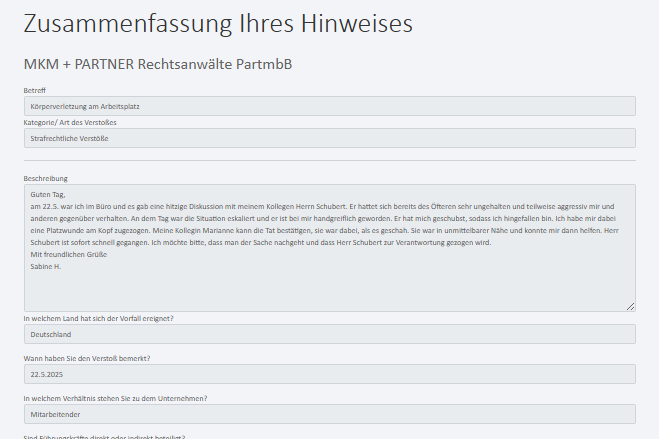Click the MKM + PARTNER Rechtsanwälte PartmbB subtitle
Screen dimensions: 659x439
pos(157,64)
